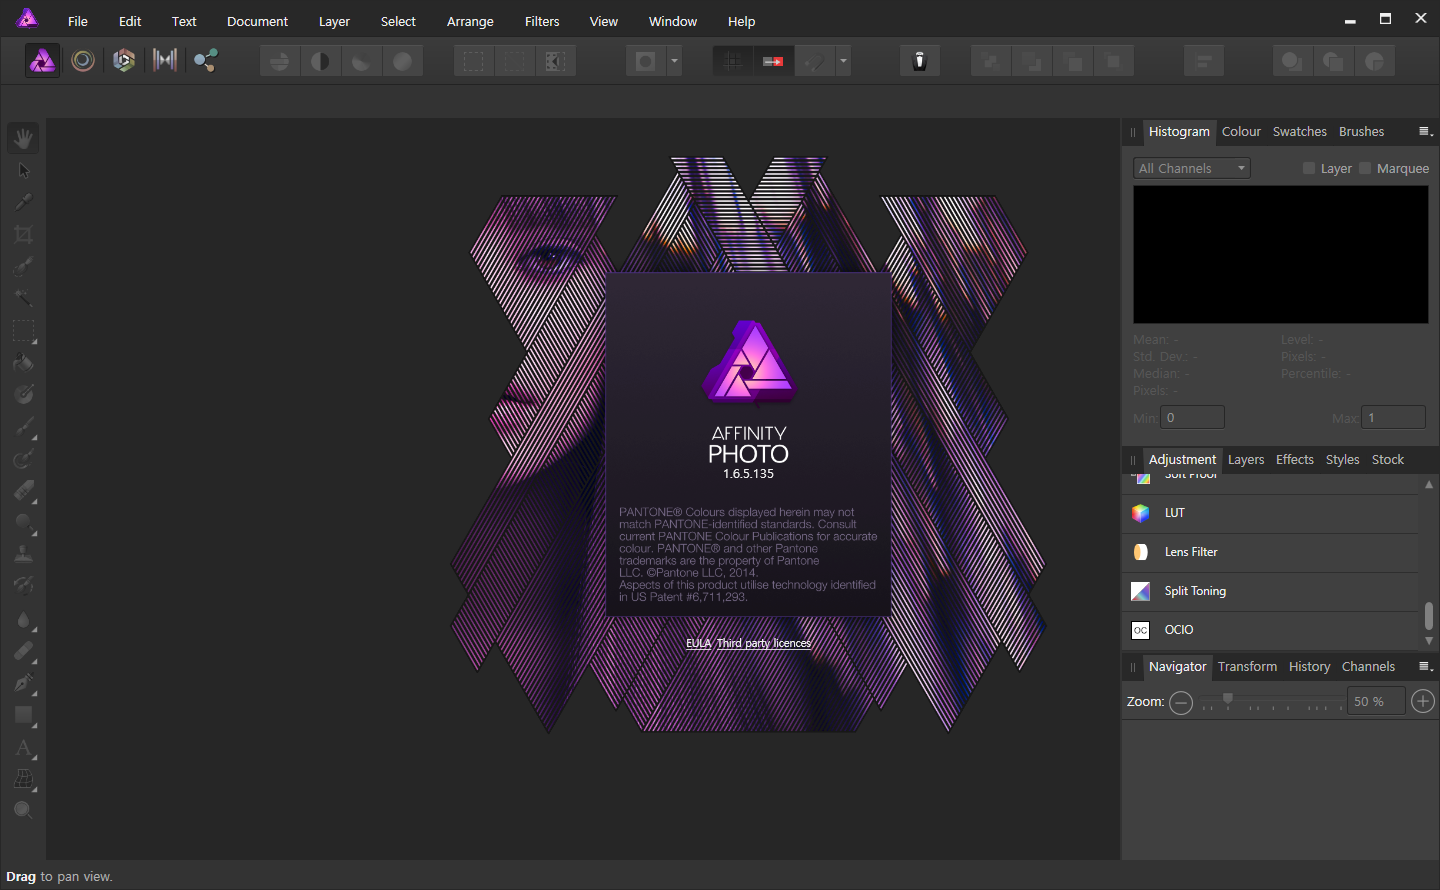Select the Paint Brush tool
1440x890 pixels.
click(24, 427)
